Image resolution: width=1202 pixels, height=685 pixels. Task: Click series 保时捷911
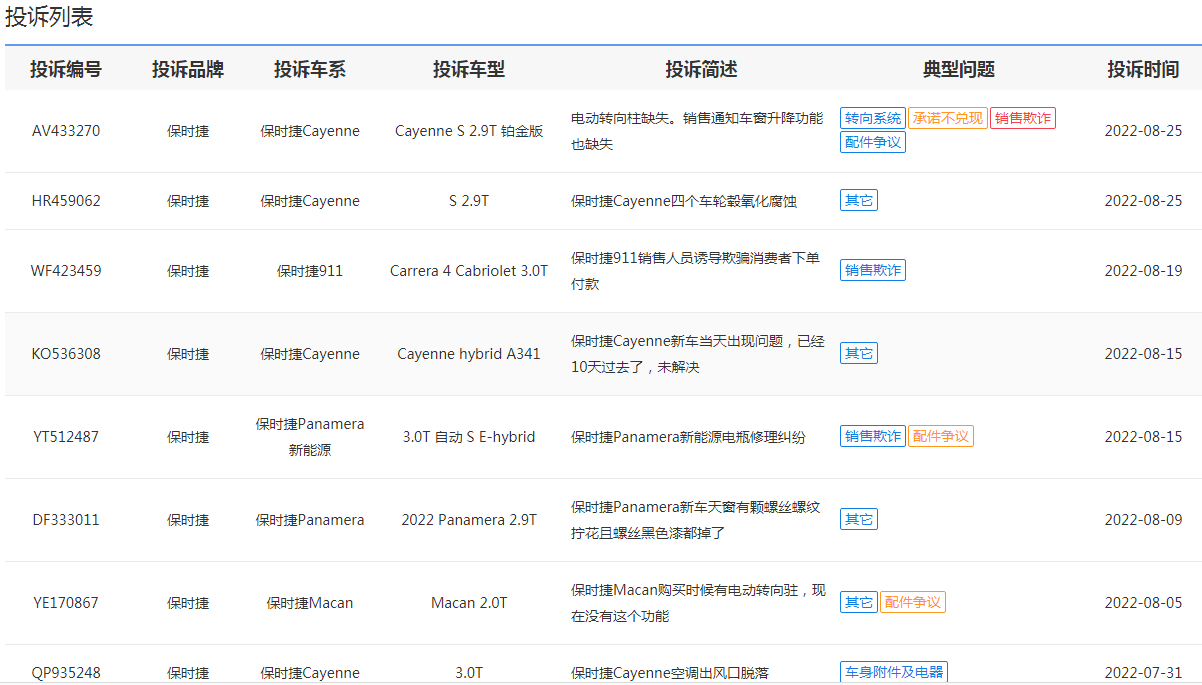point(310,271)
